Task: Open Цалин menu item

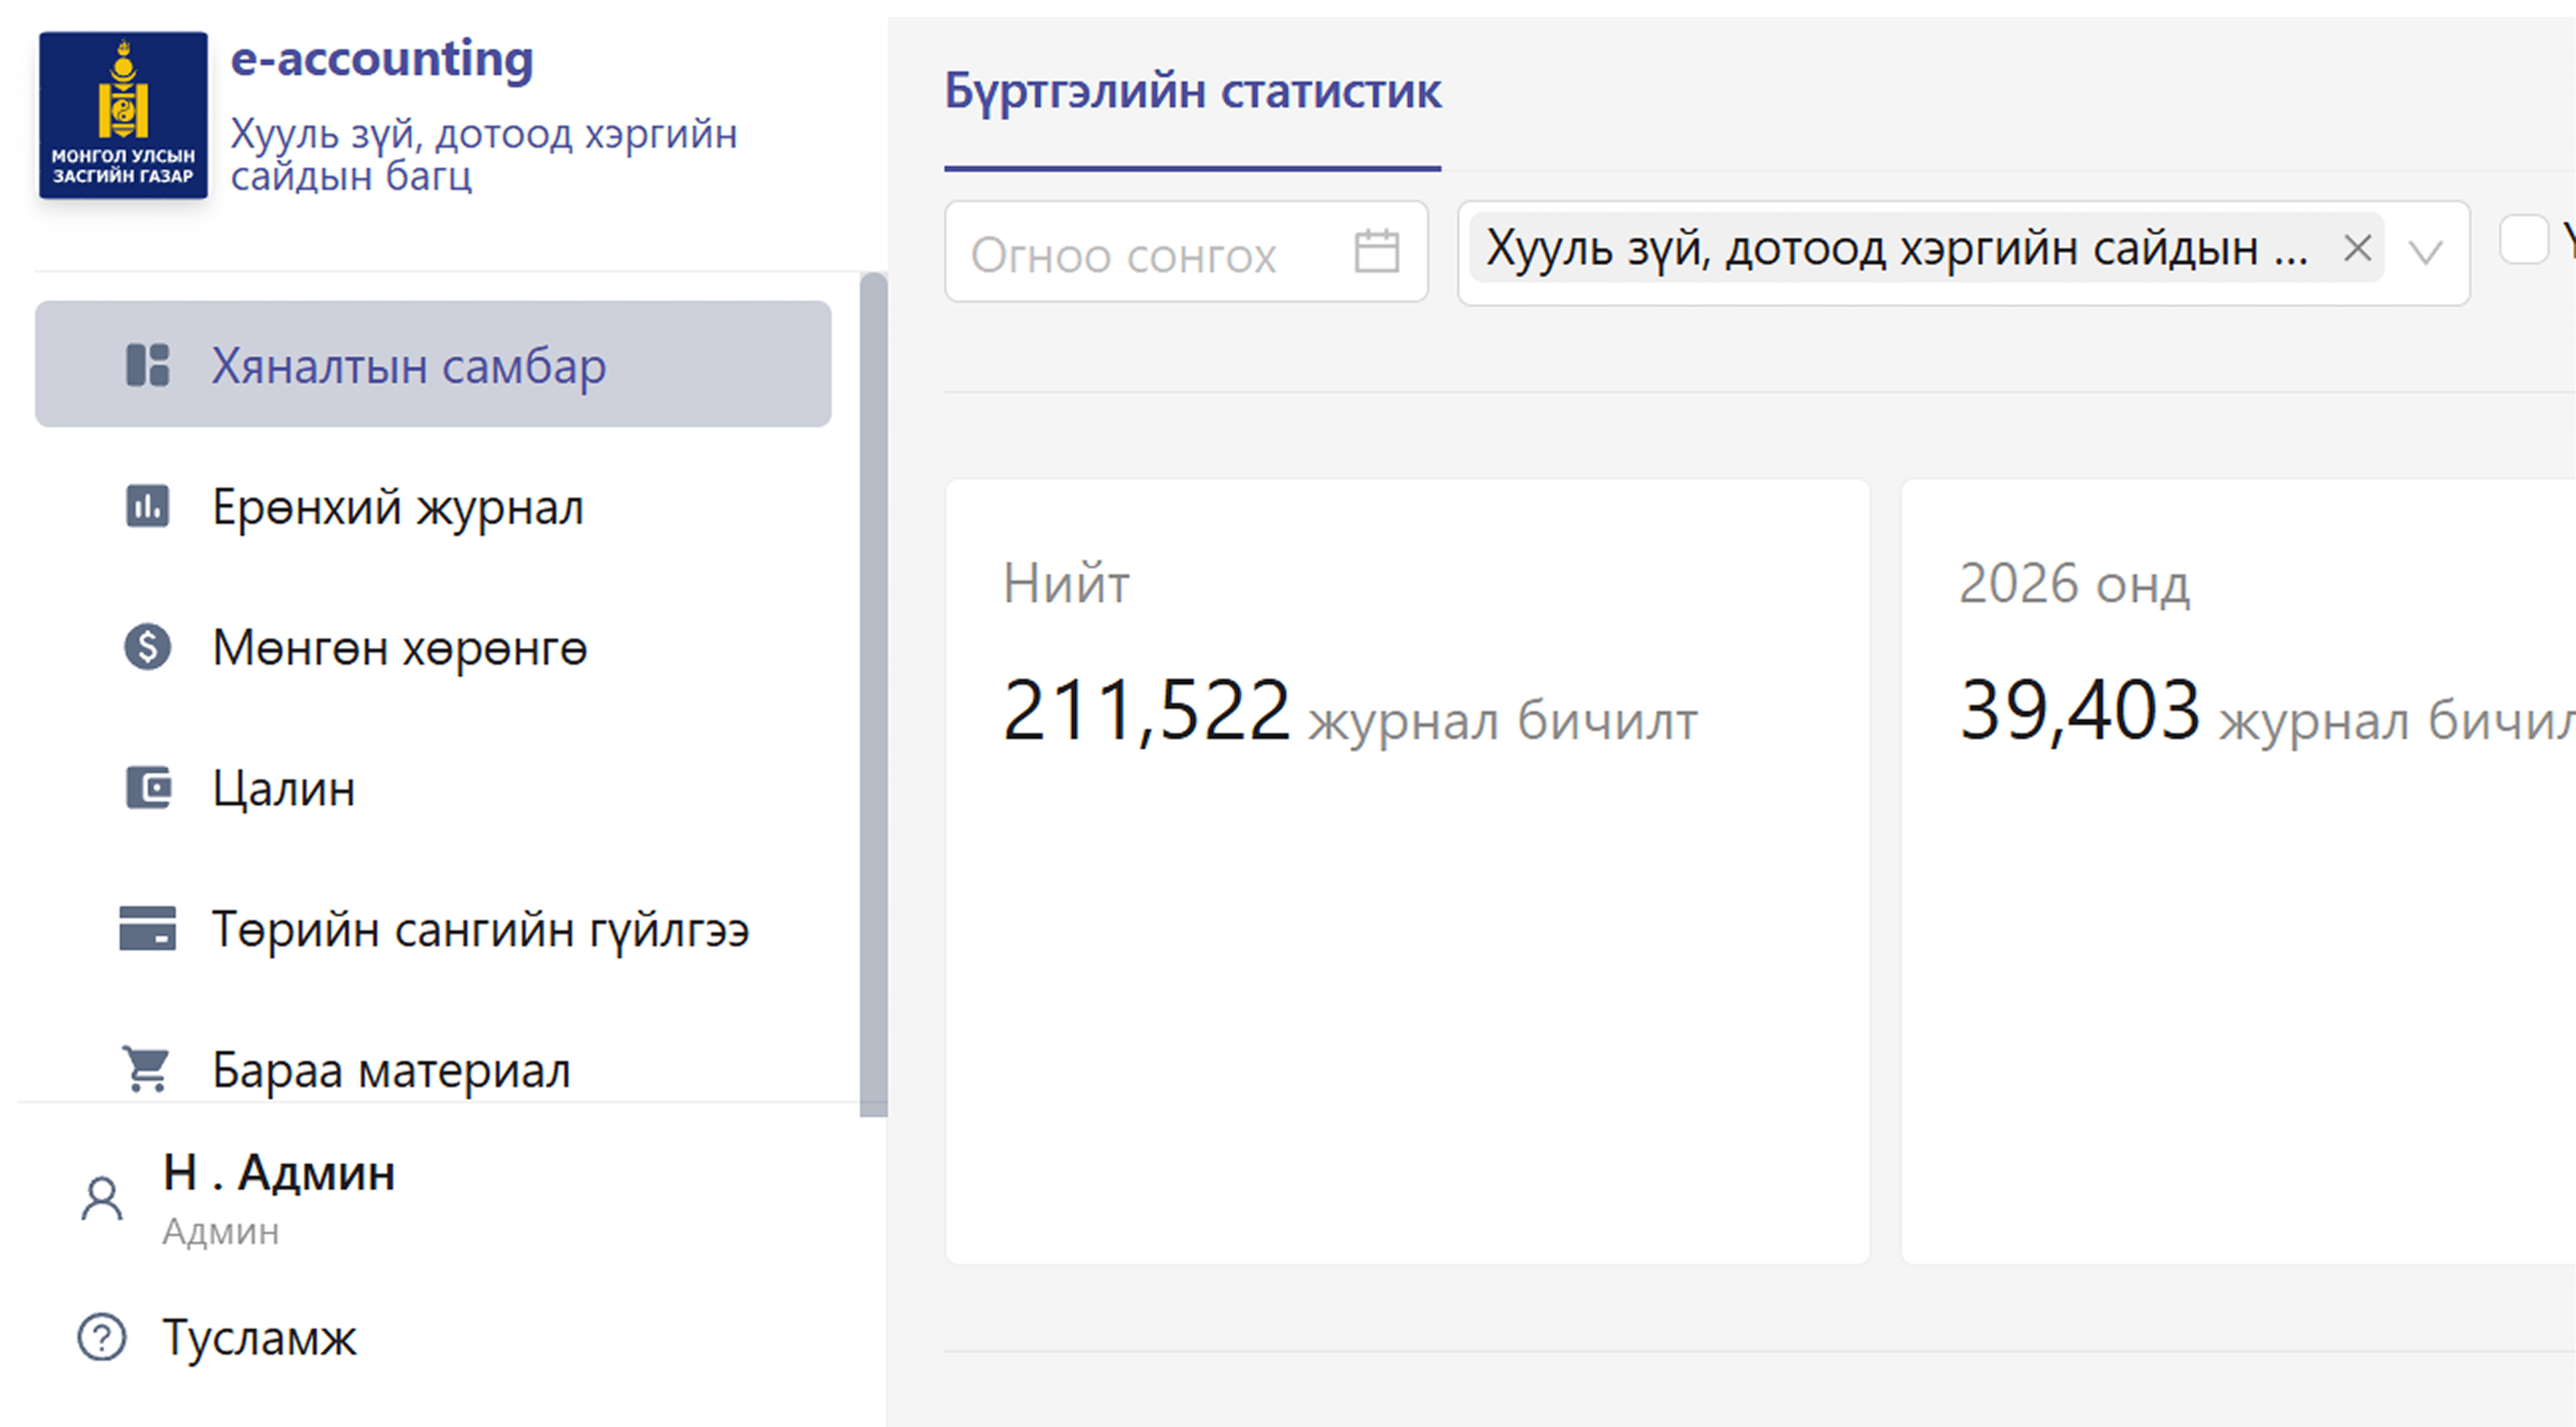Action: coord(433,788)
